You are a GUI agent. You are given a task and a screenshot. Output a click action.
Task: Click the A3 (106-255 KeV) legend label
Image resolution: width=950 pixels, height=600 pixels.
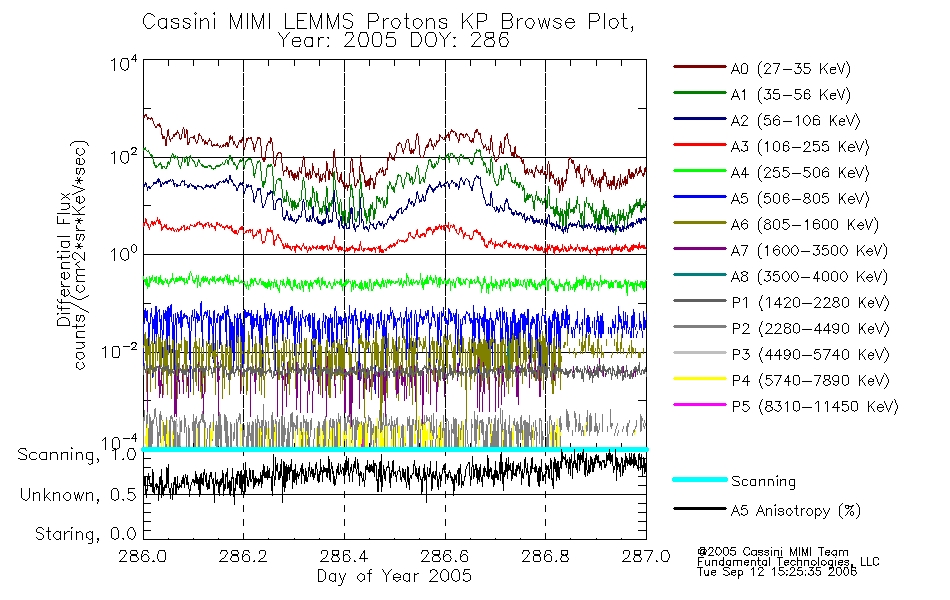(800, 147)
